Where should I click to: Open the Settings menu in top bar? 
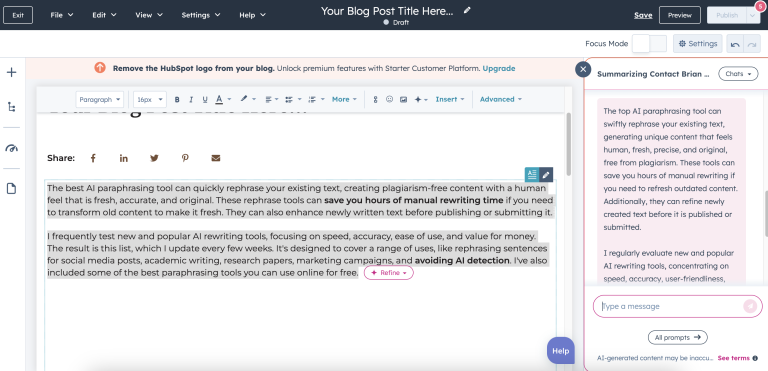coord(201,15)
